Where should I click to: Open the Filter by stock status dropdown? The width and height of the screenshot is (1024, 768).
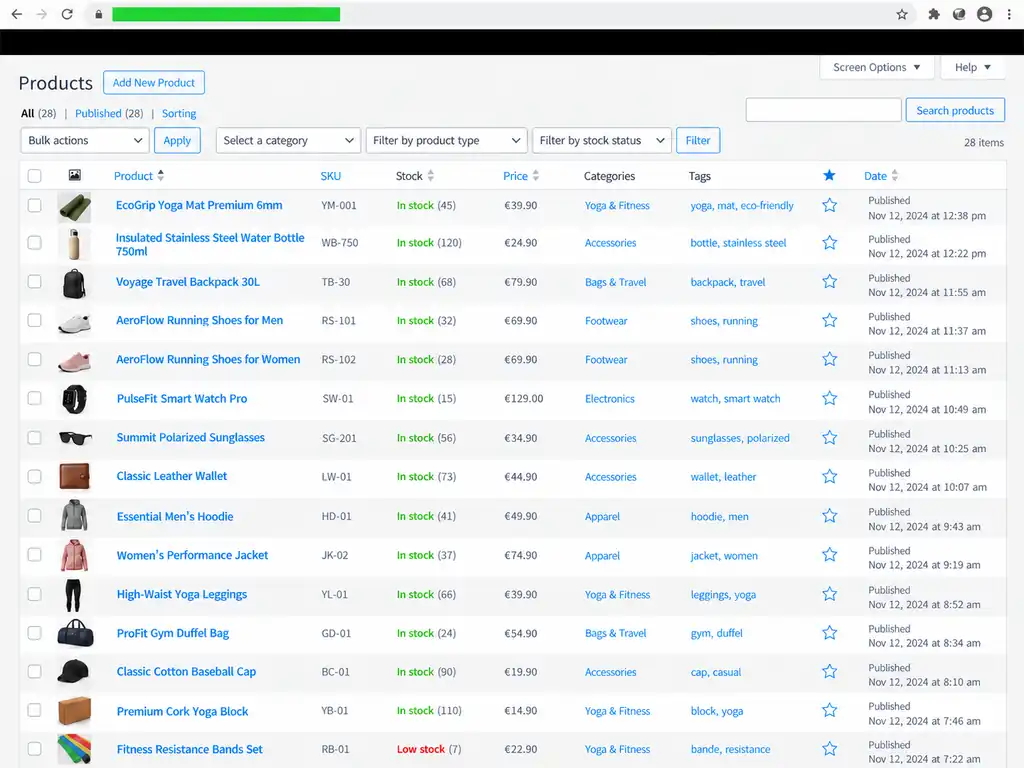[601, 140]
